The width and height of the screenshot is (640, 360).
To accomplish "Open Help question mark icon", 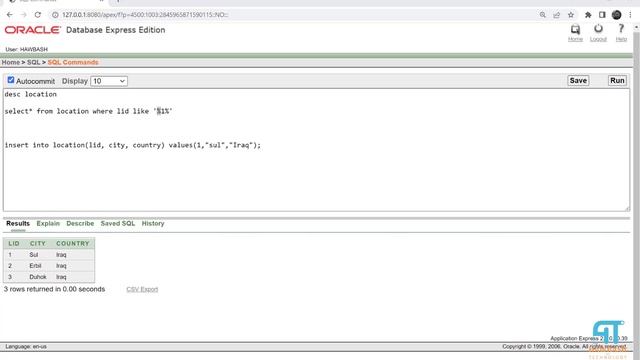I will click(621, 29).
